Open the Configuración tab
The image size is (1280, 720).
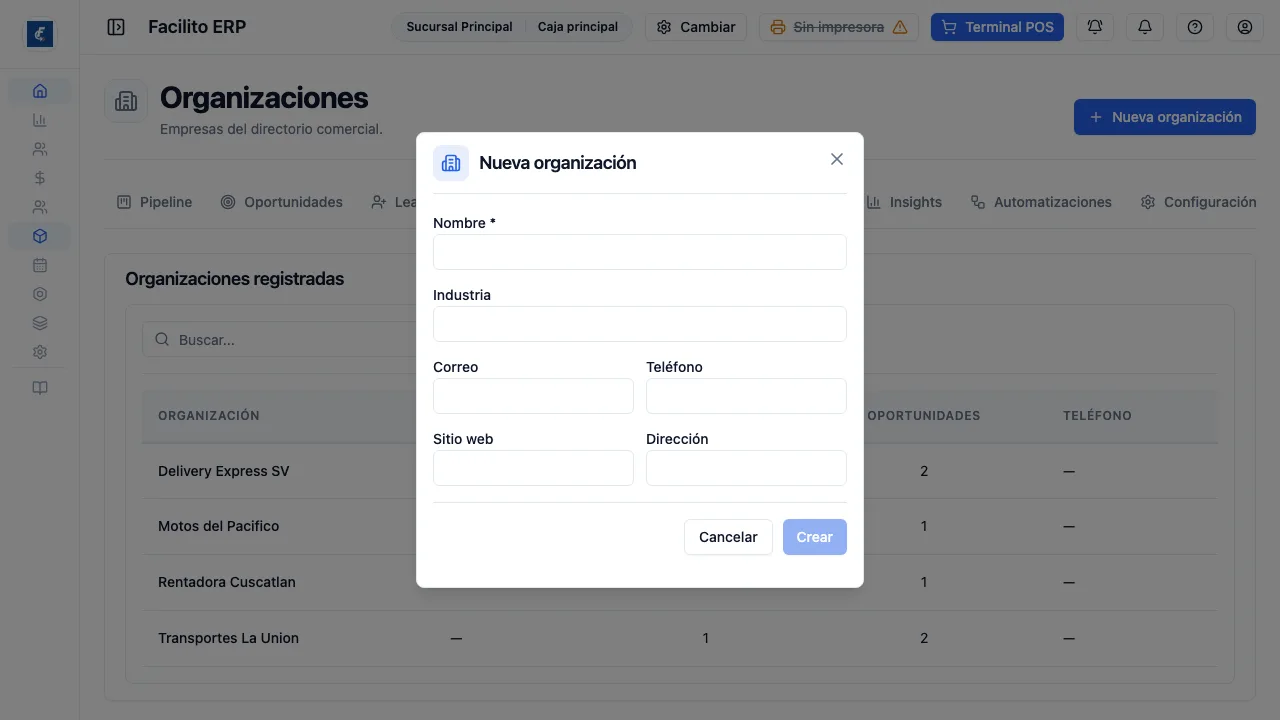1198,202
